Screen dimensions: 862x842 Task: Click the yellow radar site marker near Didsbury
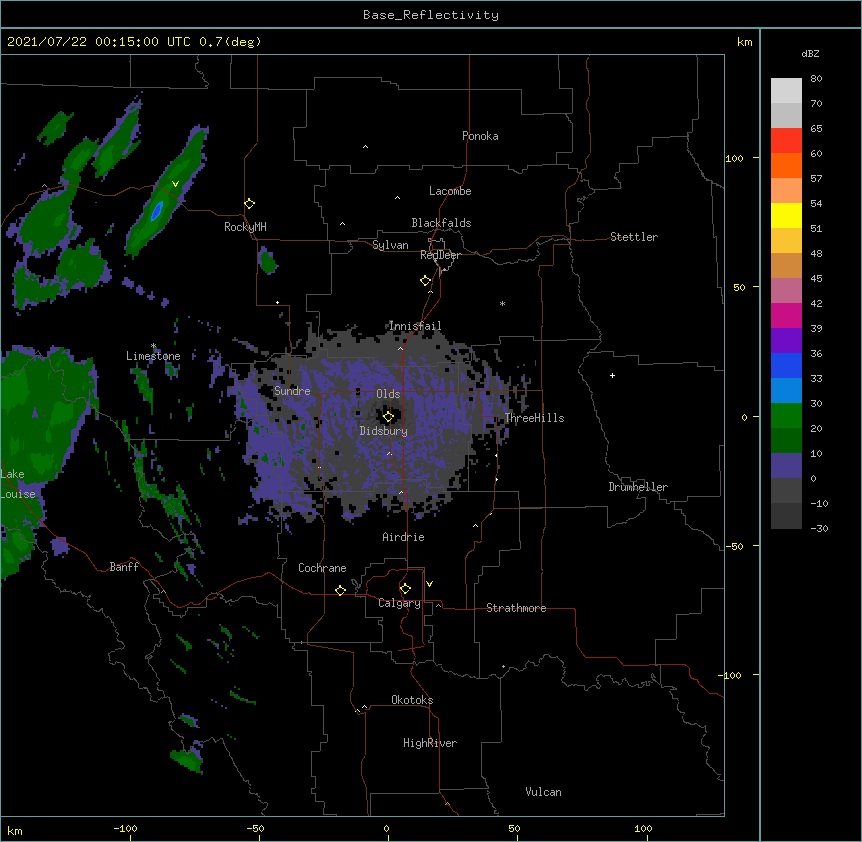click(x=388, y=417)
